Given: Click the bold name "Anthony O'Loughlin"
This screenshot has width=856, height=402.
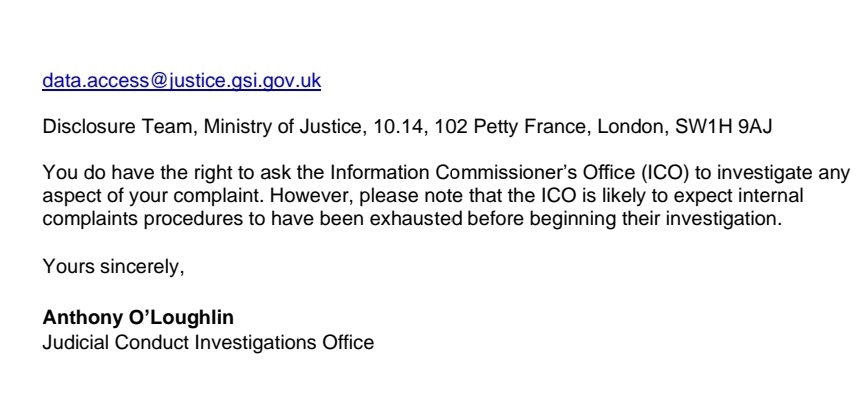Looking at the screenshot, I should [118, 329].
